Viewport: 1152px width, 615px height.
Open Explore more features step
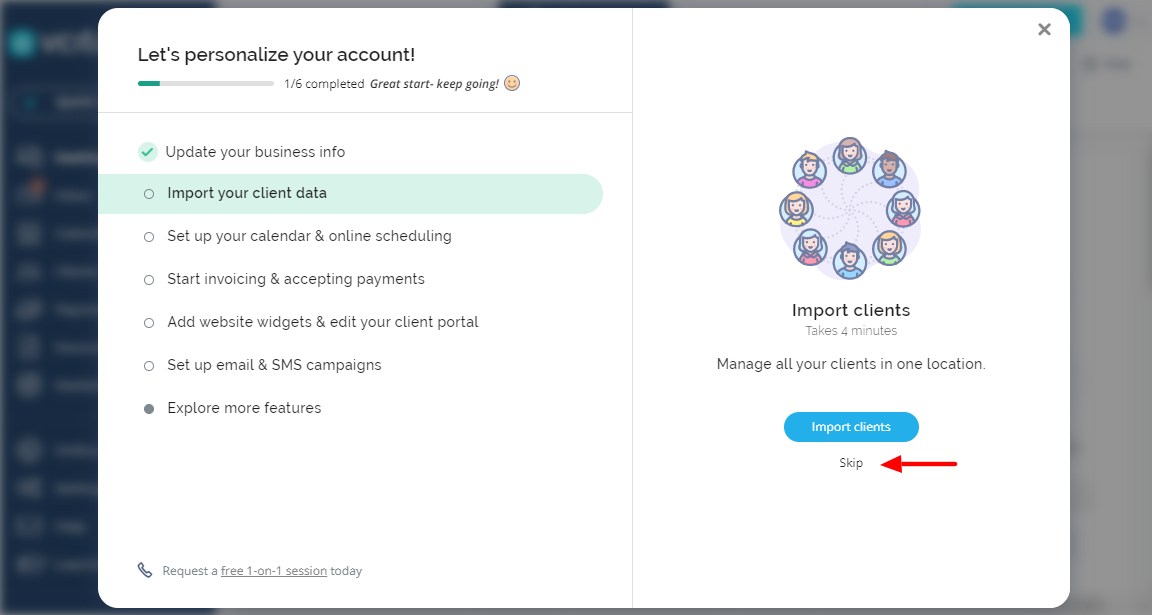coord(244,408)
